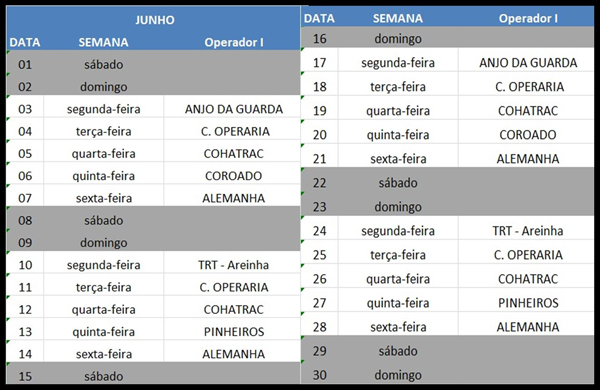Select the sexta-feira cell for date 14

point(104,354)
